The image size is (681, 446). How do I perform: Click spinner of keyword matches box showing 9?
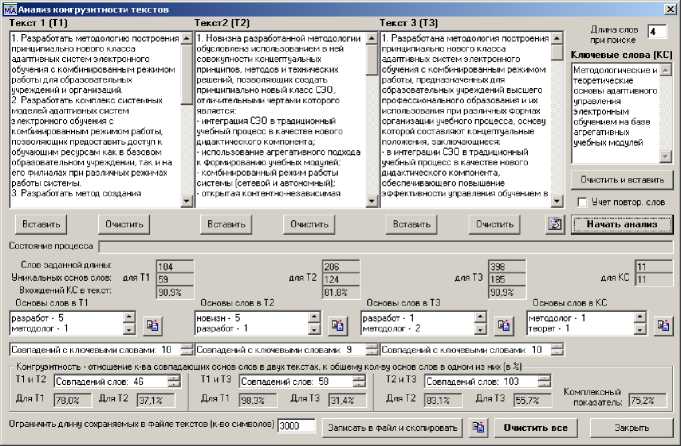pyautogui.click(x=372, y=350)
